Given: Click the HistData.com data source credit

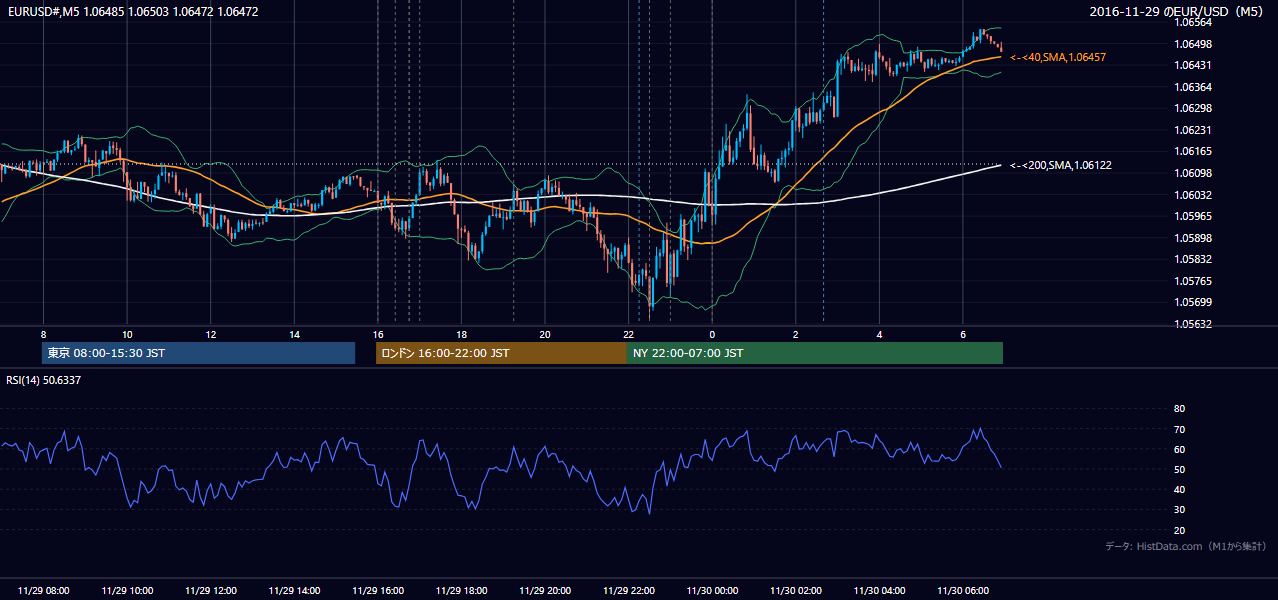Looking at the screenshot, I should 1186,546.
